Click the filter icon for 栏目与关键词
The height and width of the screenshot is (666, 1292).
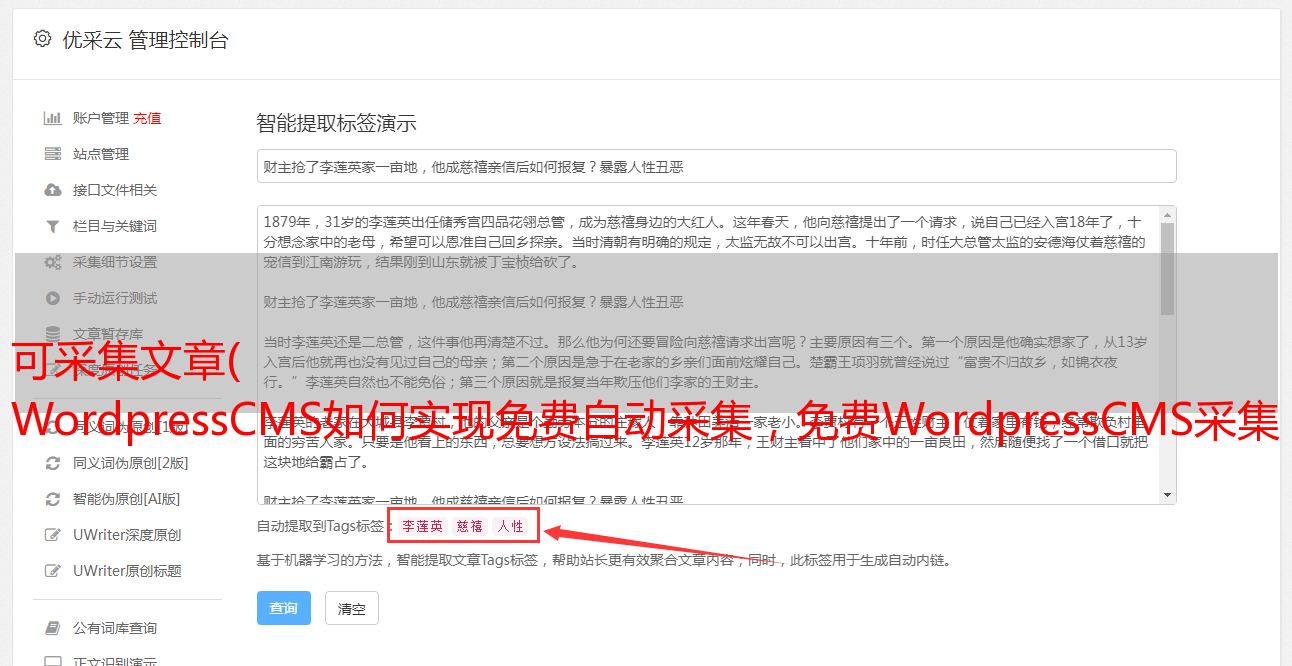click(x=53, y=226)
